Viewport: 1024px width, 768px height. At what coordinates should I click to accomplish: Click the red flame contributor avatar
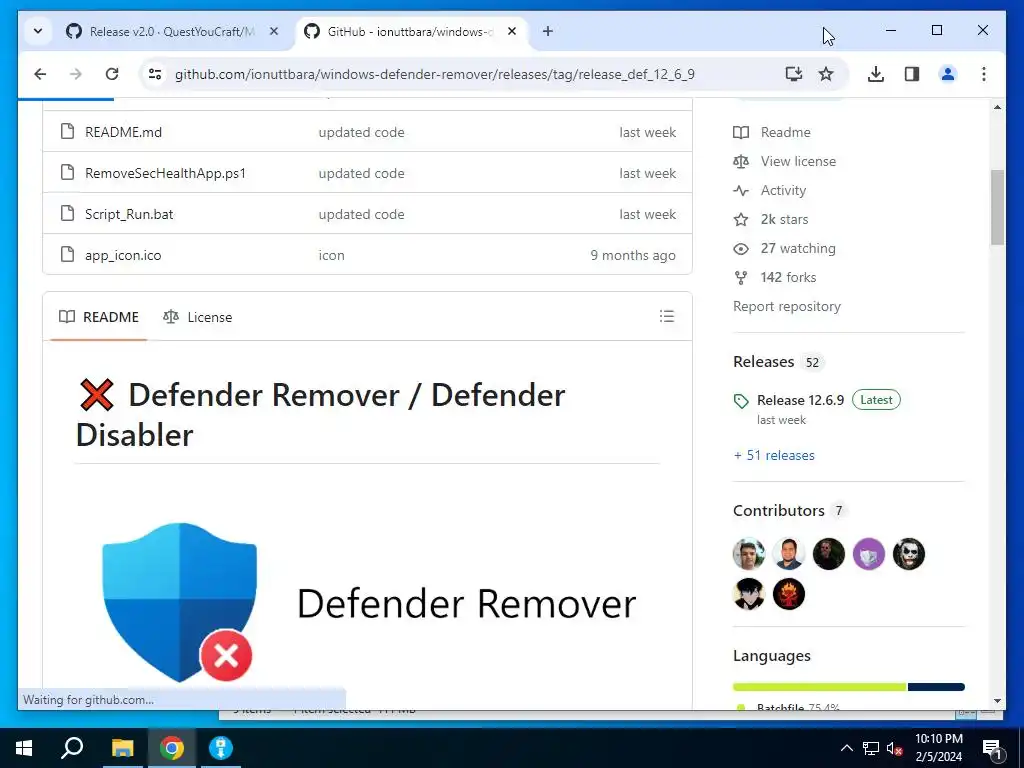(789, 594)
